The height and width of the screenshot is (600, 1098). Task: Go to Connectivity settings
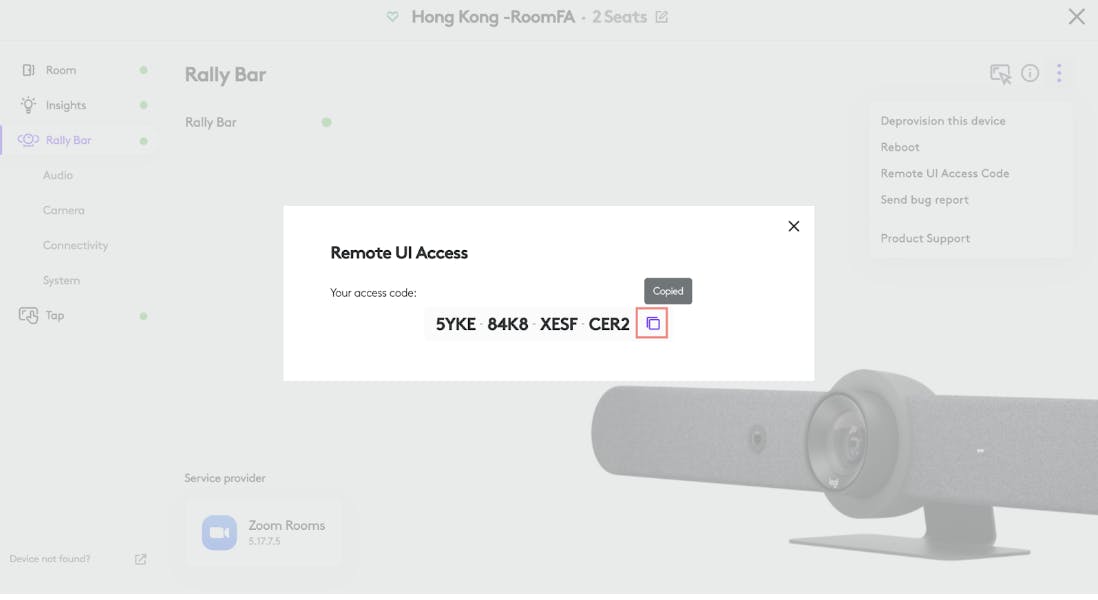pyautogui.click(x=76, y=245)
